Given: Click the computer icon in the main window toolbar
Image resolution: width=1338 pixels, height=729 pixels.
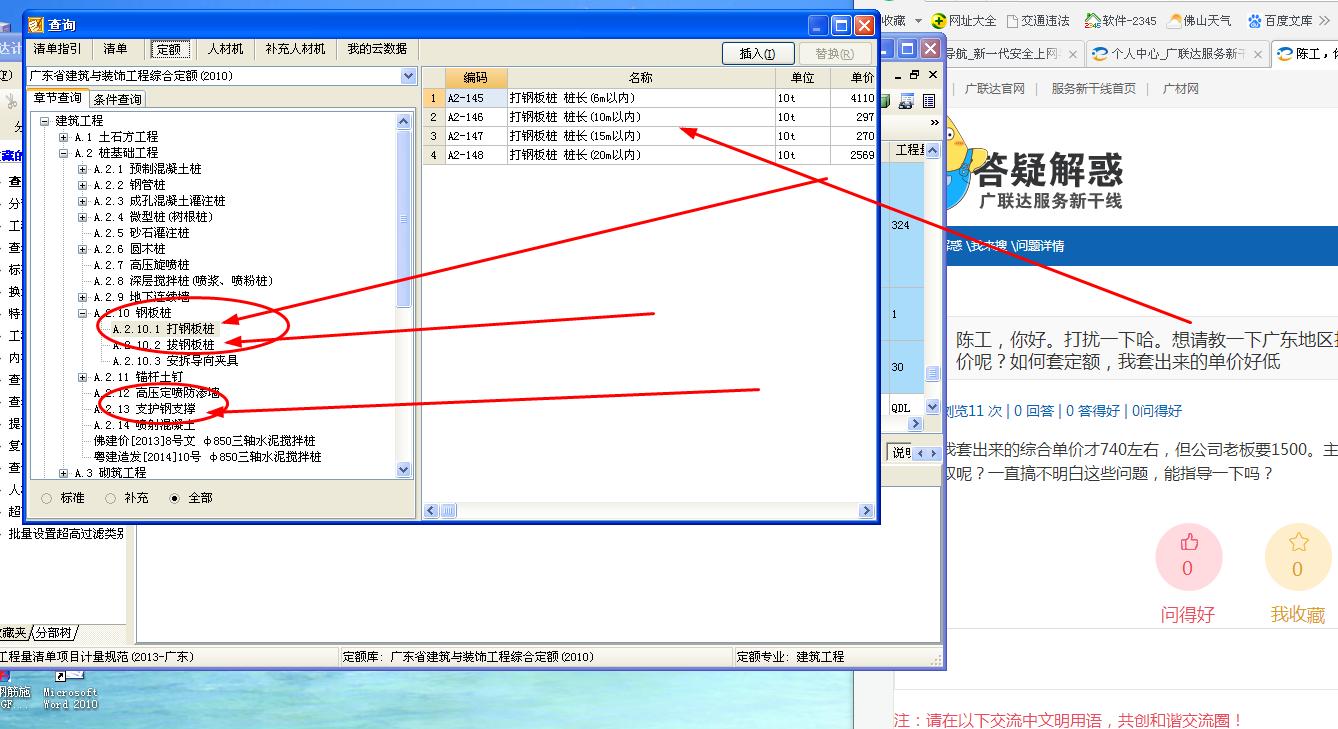Looking at the screenshot, I should pyautogui.click(x=906, y=101).
